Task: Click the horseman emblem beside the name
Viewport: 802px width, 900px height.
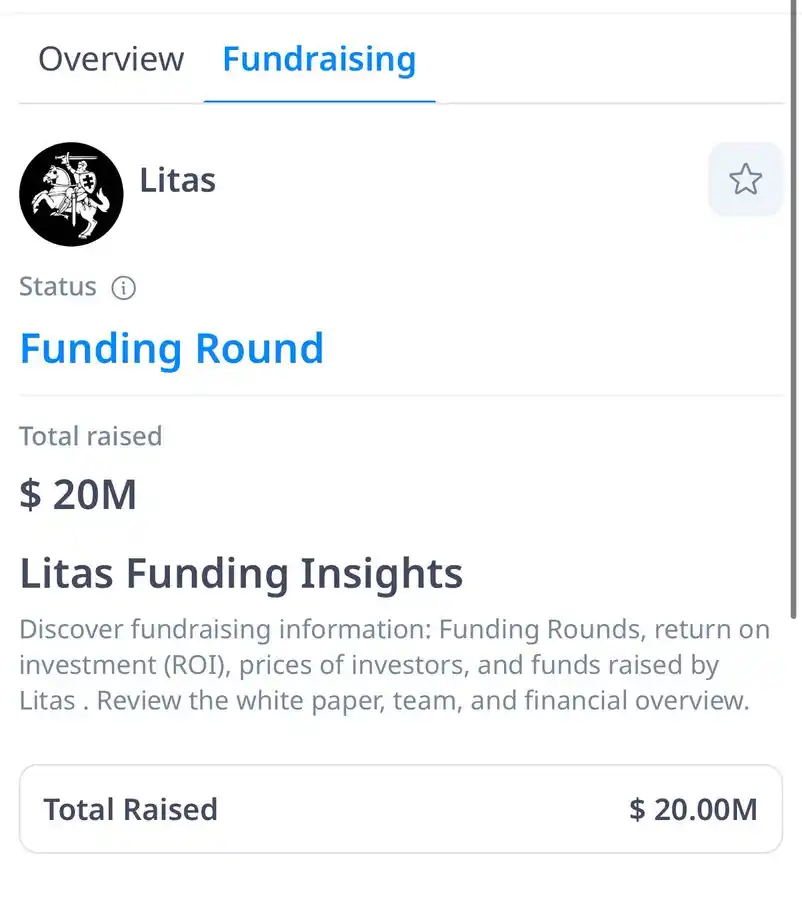Action: tap(71, 194)
